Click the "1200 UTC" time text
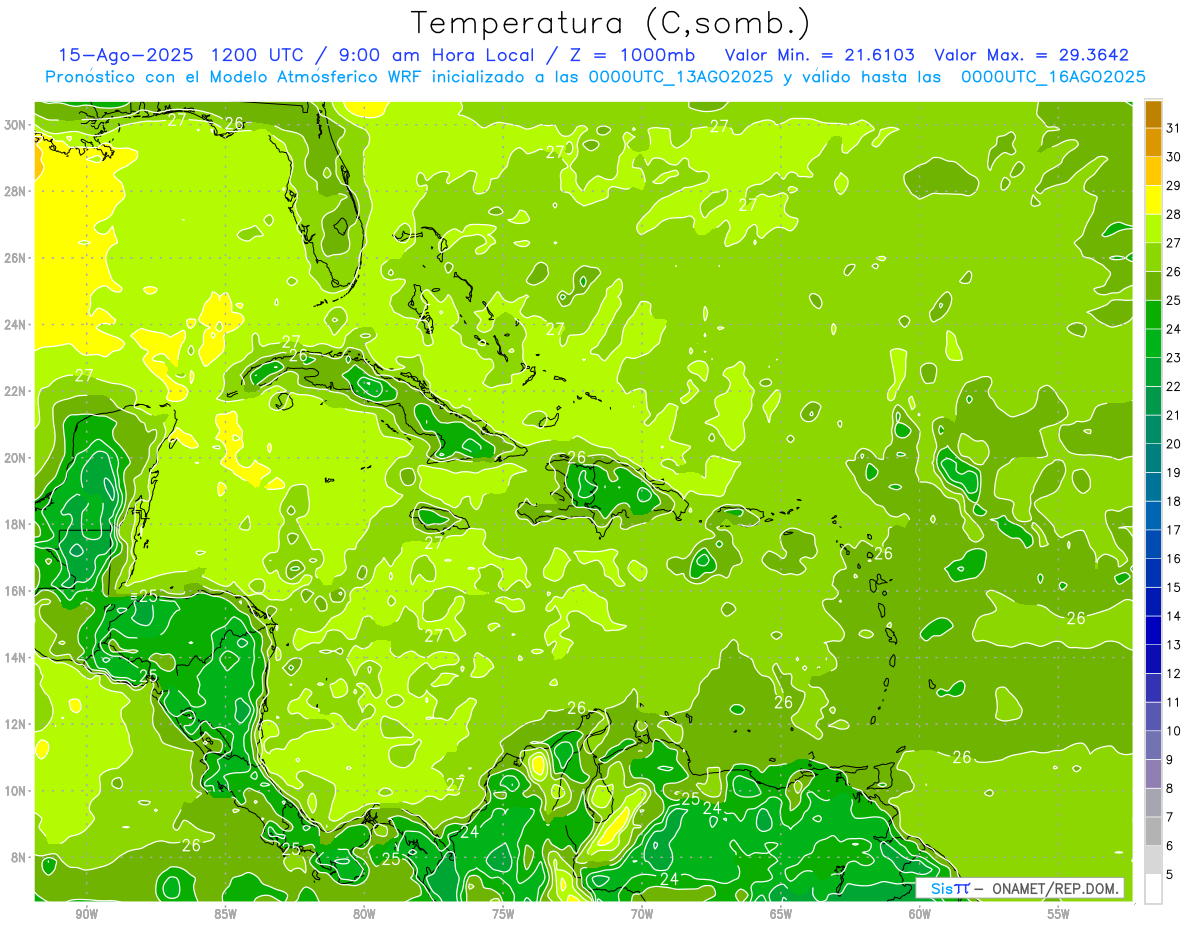Viewport: 1200px width, 927px height. pyautogui.click(x=259, y=55)
